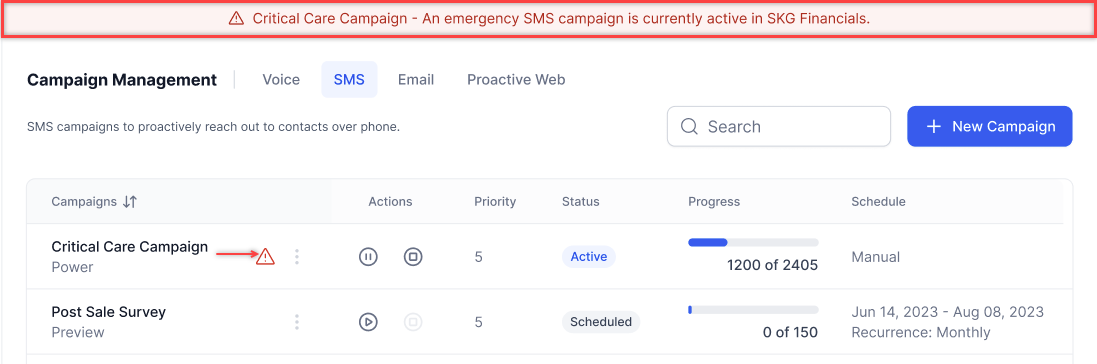Viewport: 1097px width, 364px height.
Task: Click disabled stop icon for Post Sale Survey
Action: coord(413,322)
